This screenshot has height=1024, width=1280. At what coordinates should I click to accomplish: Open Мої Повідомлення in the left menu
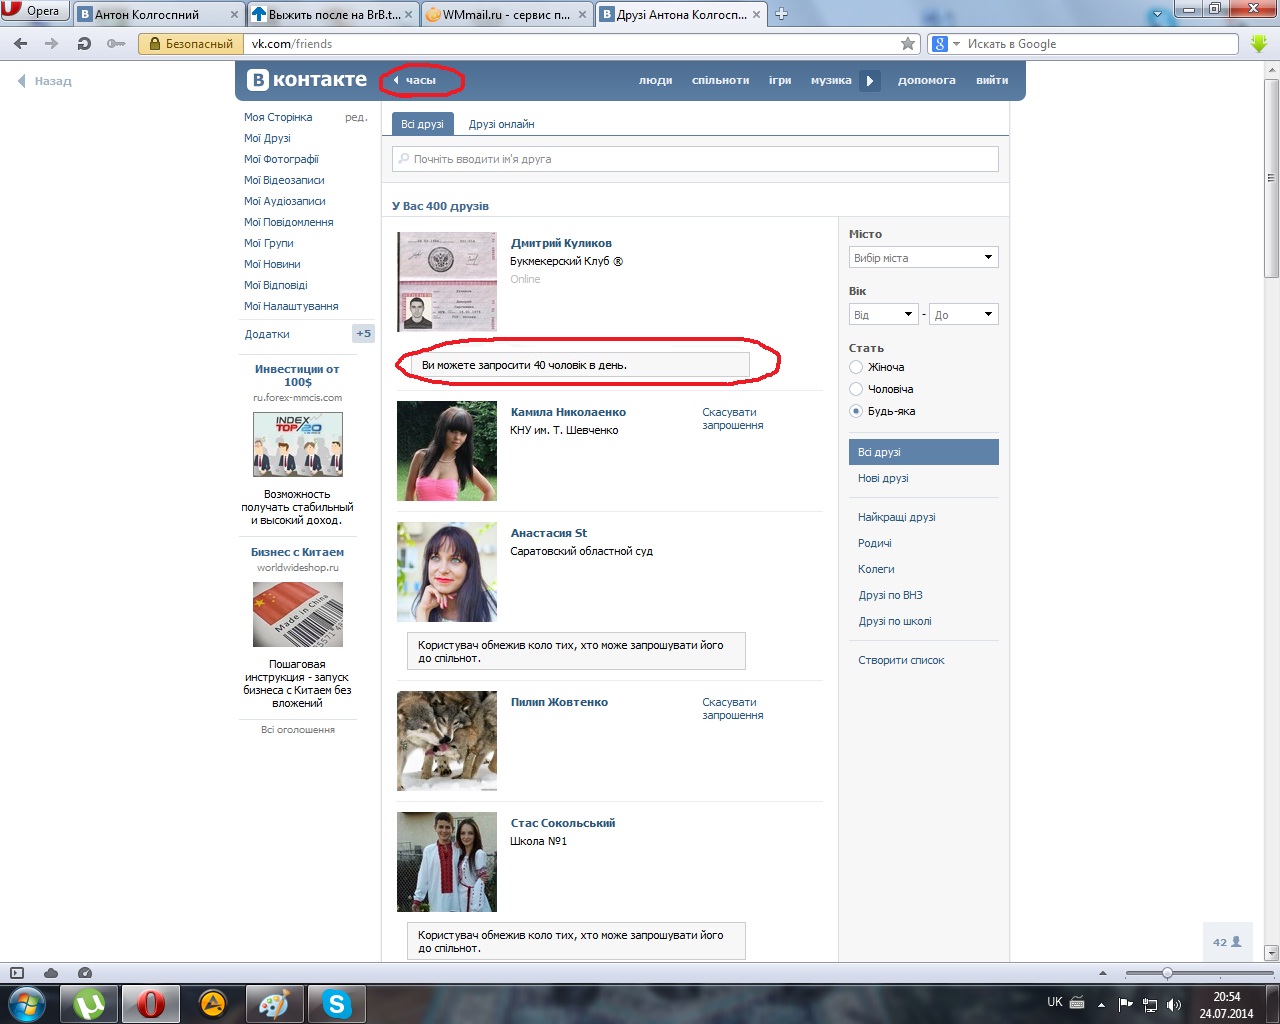click(x=289, y=222)
